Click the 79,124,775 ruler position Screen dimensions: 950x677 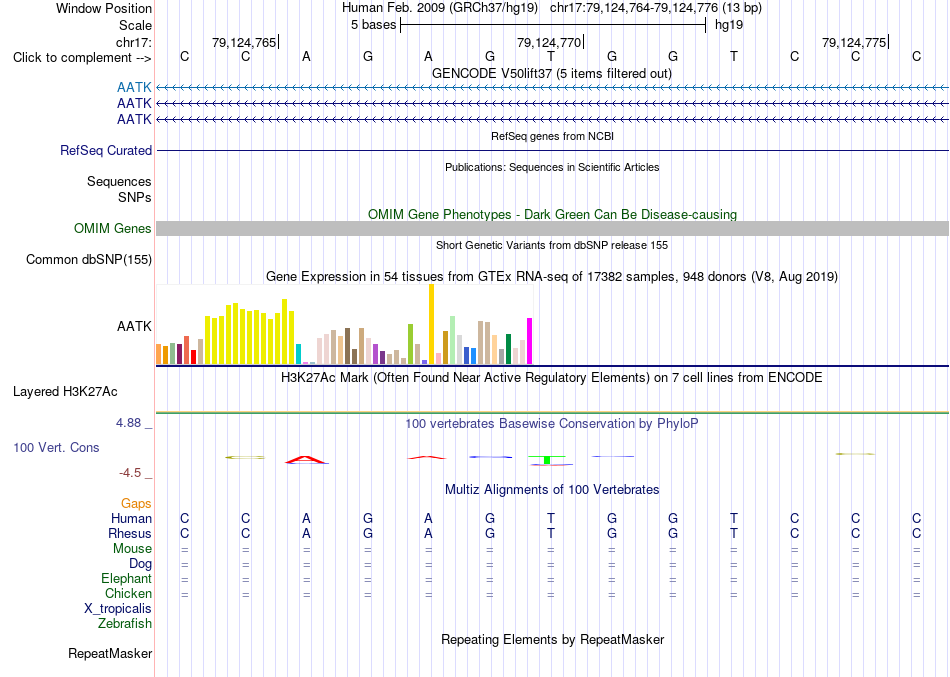[854, 42]
